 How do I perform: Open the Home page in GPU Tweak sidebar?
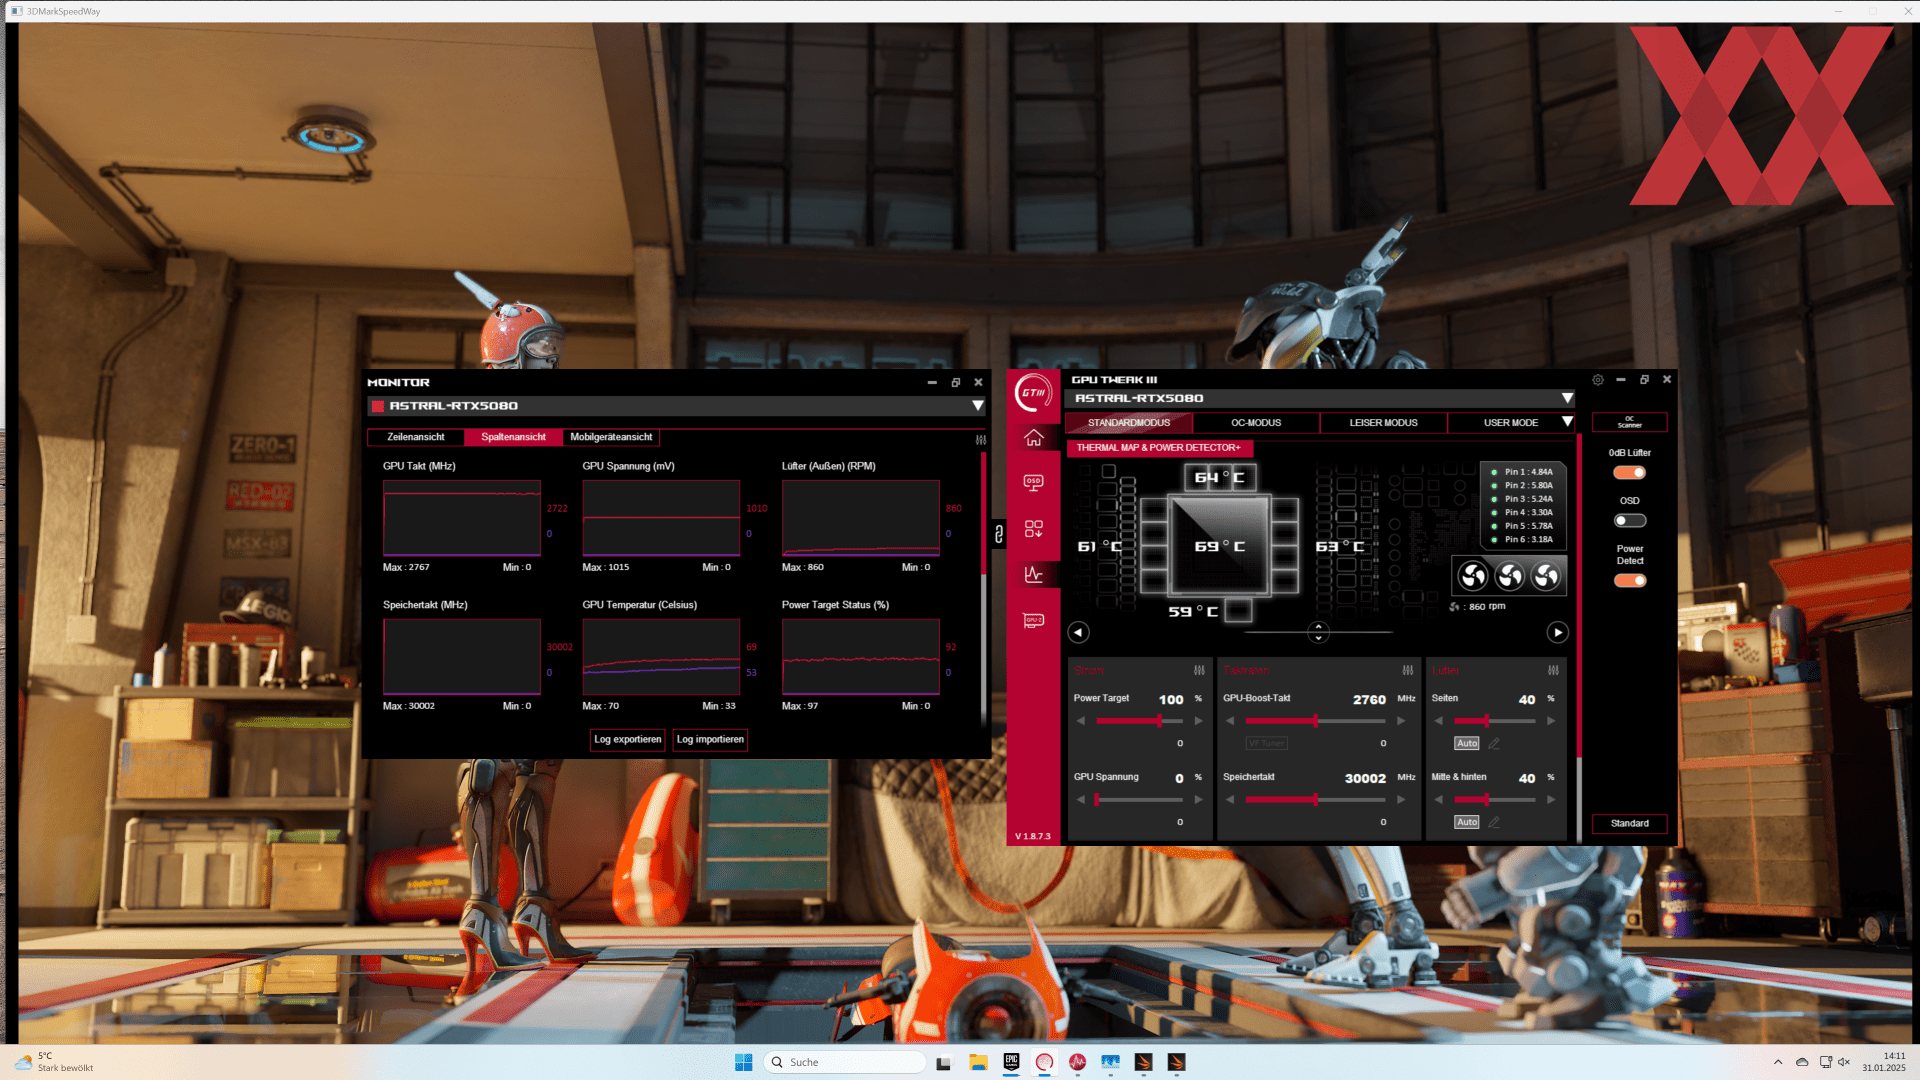click(1033, 438)
